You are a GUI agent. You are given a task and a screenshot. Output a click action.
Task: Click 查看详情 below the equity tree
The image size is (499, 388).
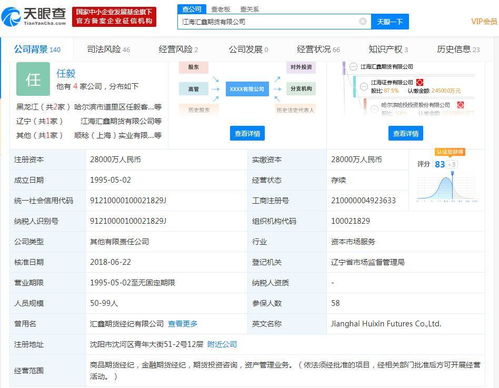pyautogui.click(x=406, y=133)
